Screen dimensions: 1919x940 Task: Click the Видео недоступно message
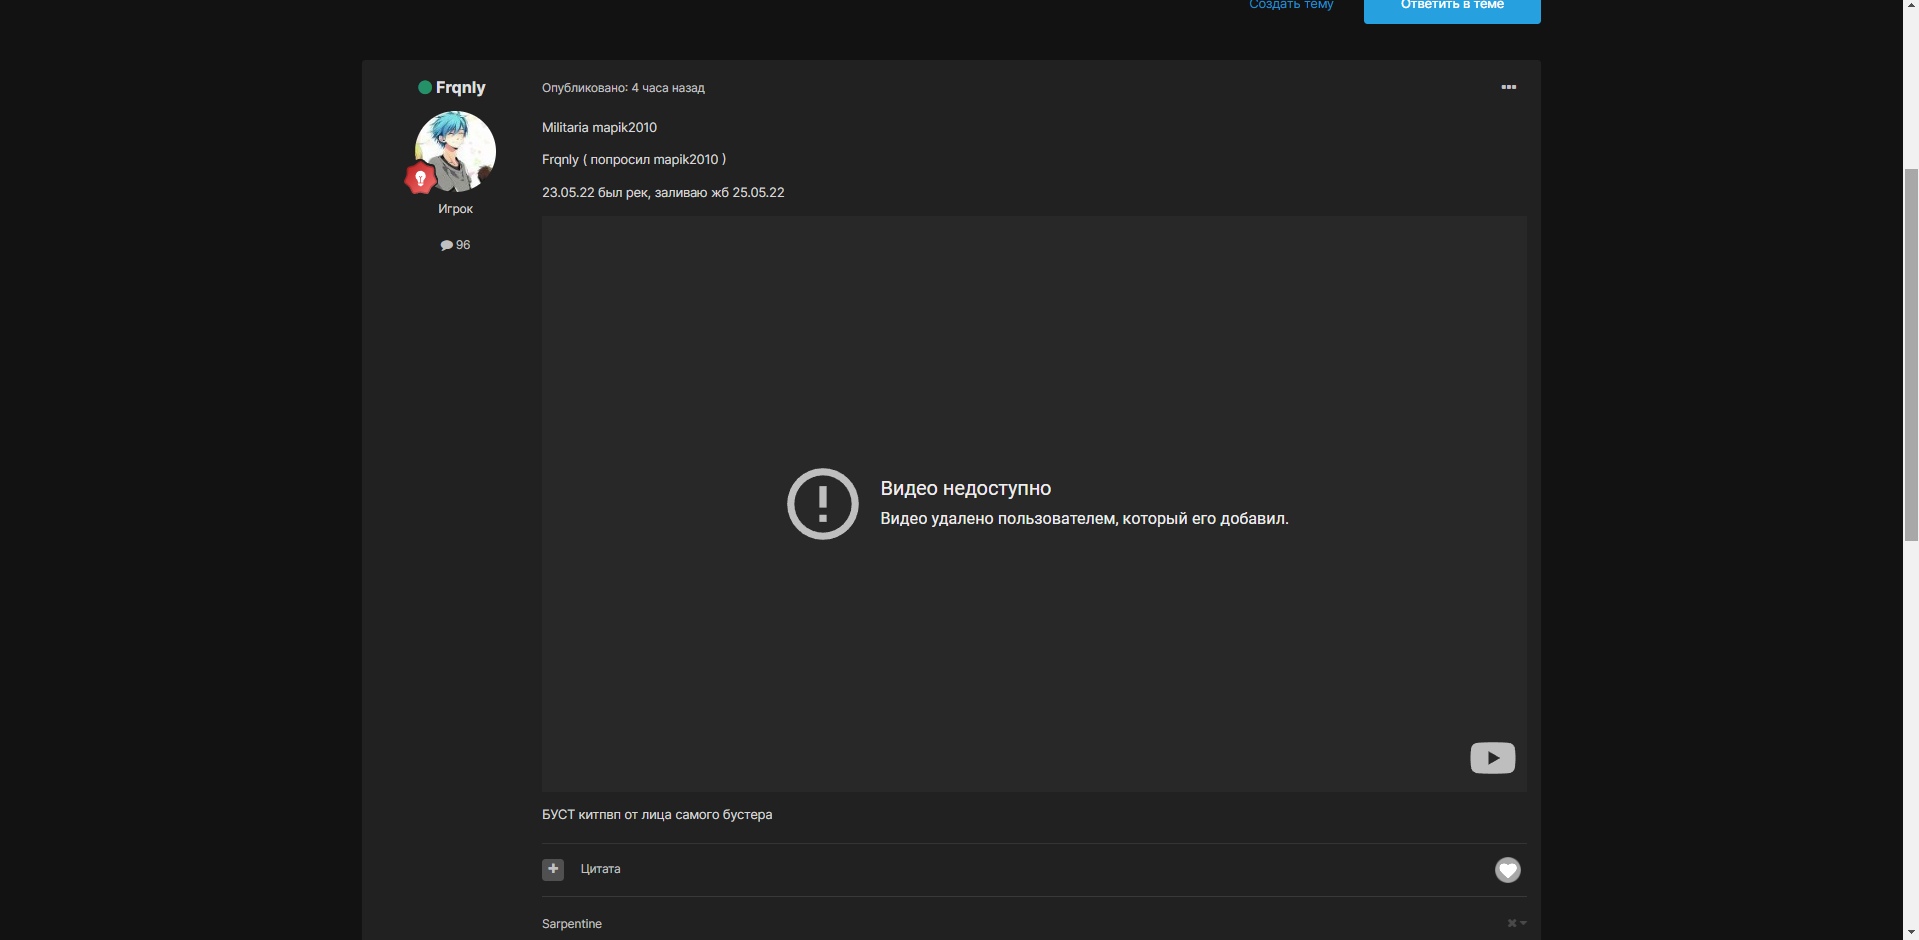click(x=965, y=488)
